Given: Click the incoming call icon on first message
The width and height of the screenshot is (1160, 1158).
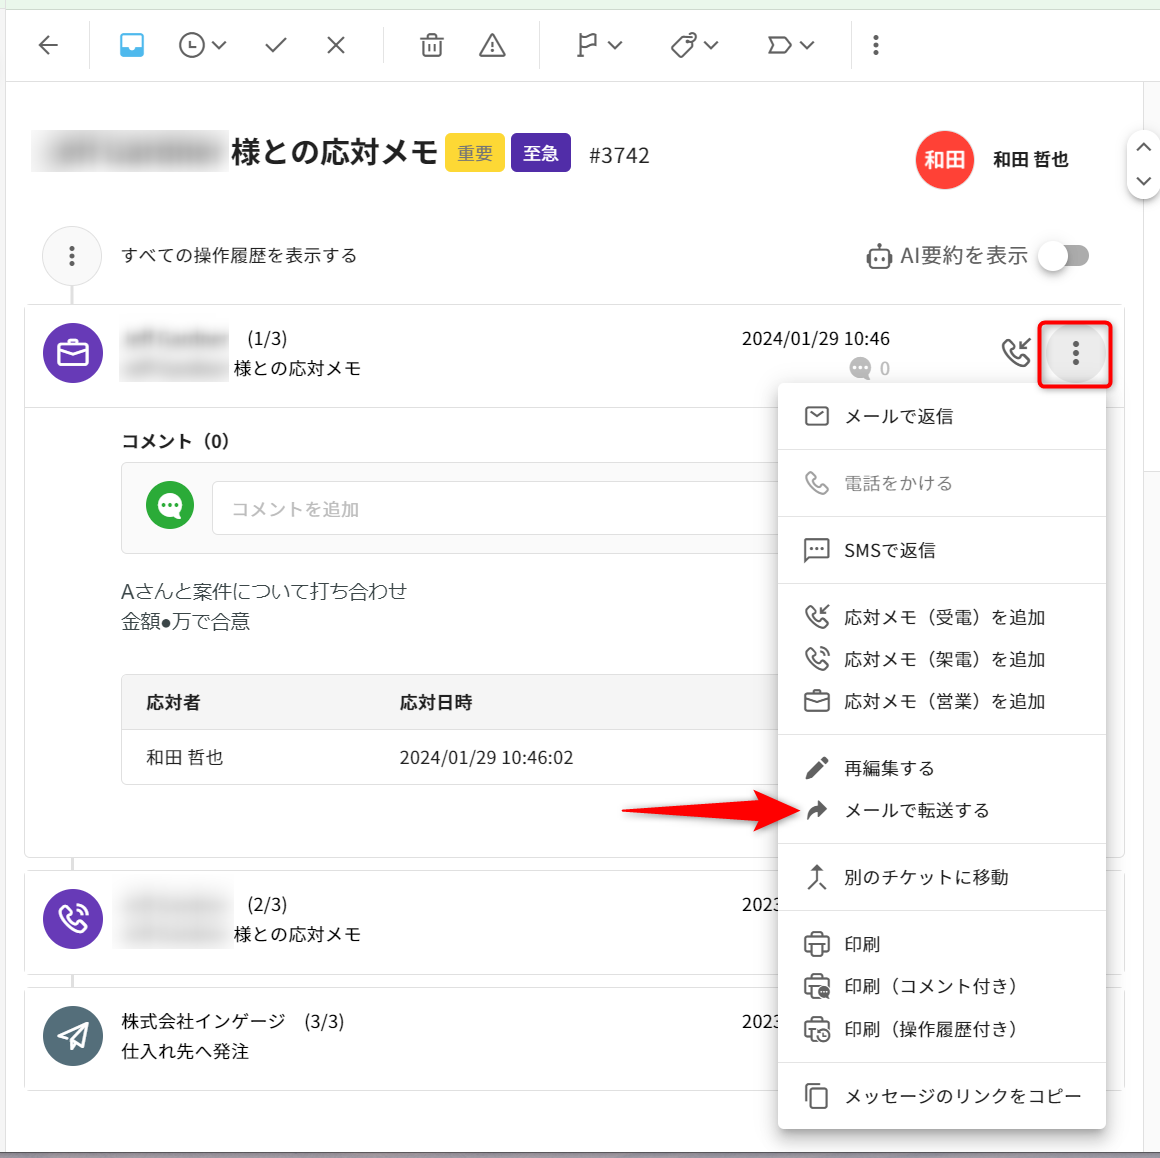Looking at the screenshot, I should click(x=1016, y=352).
